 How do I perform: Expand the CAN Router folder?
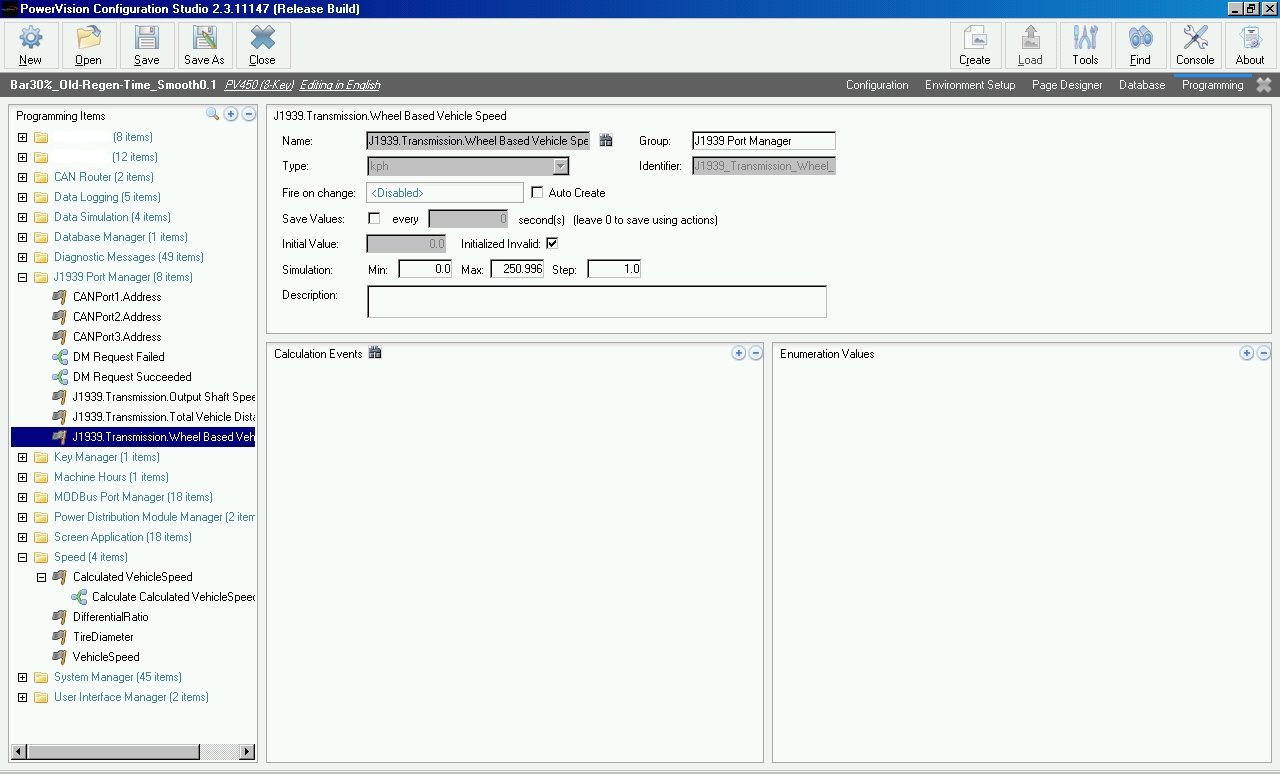[22, 177]
